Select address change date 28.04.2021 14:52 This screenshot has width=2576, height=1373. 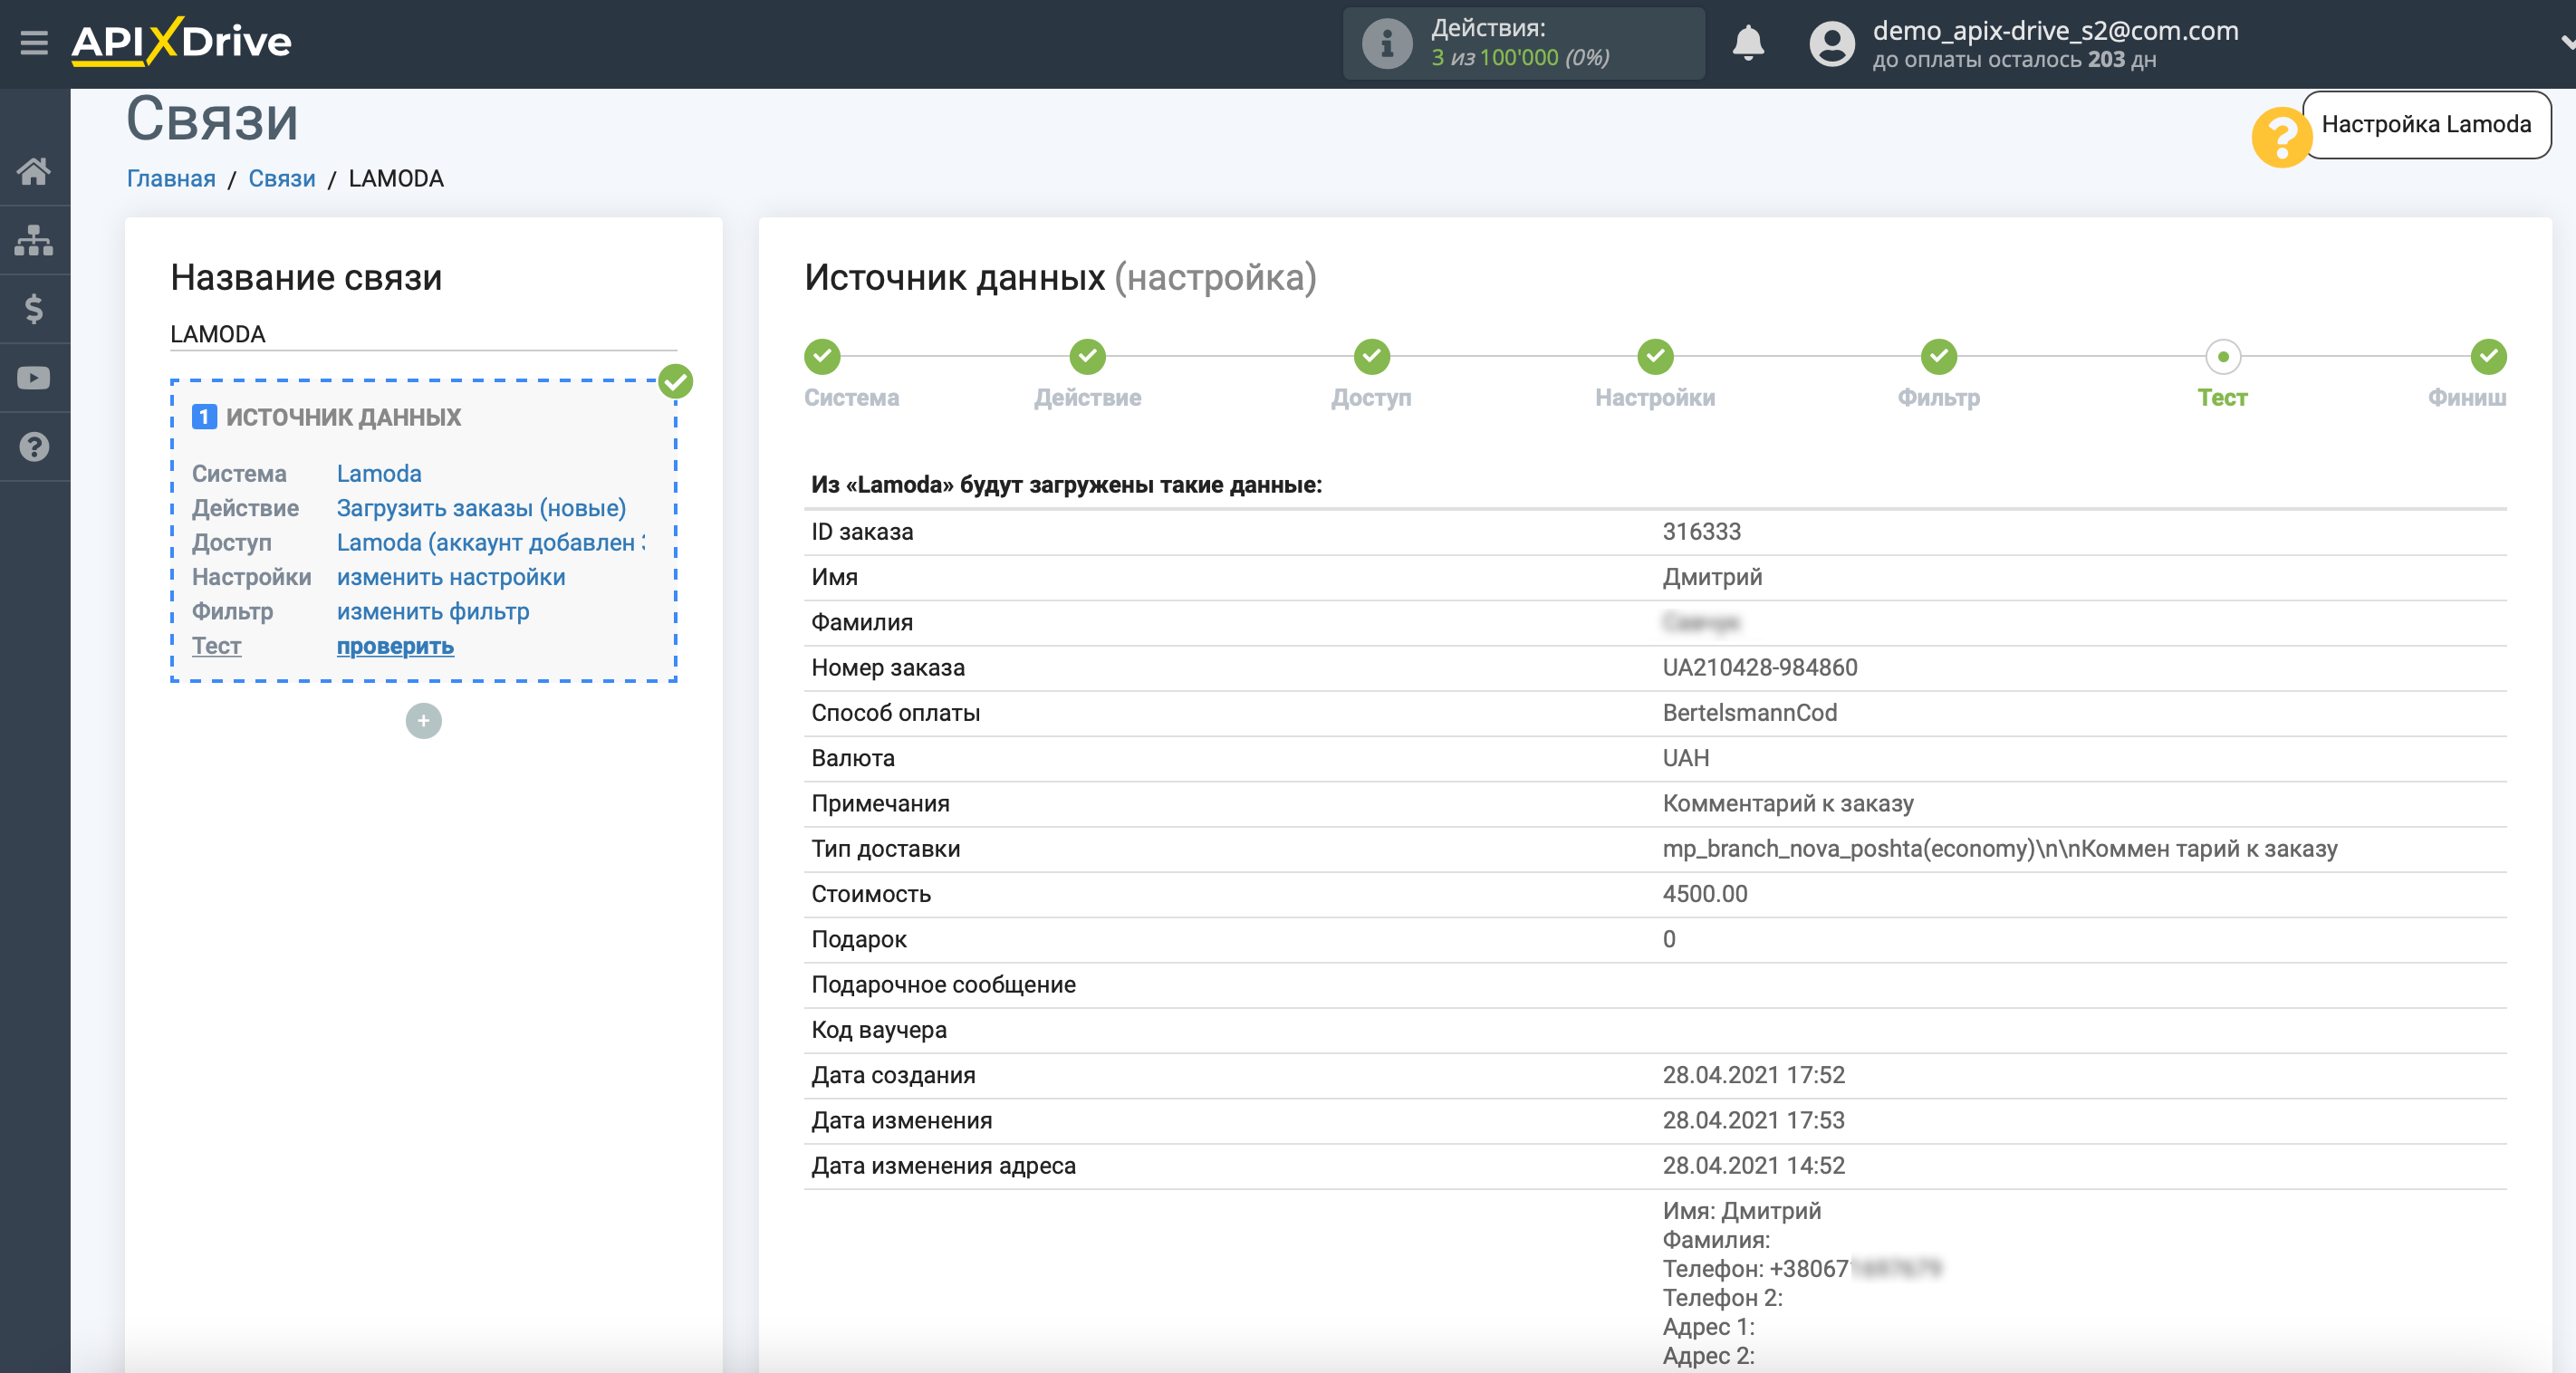(1753, 1166)
